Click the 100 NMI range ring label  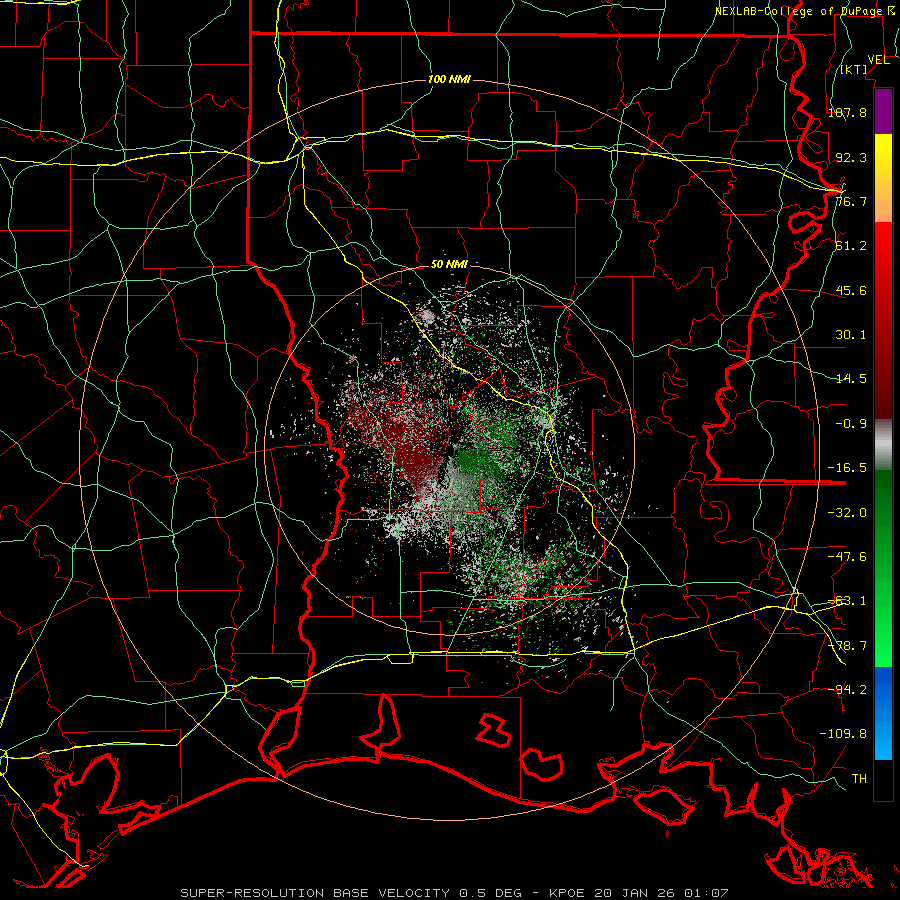449,79
